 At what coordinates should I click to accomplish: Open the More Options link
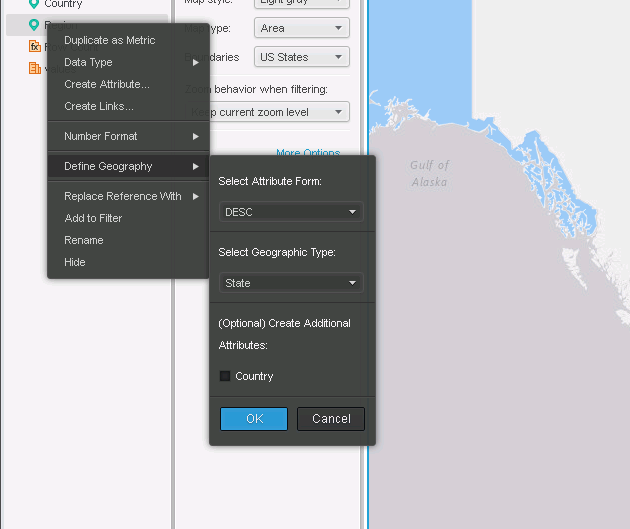coord(308,152)
